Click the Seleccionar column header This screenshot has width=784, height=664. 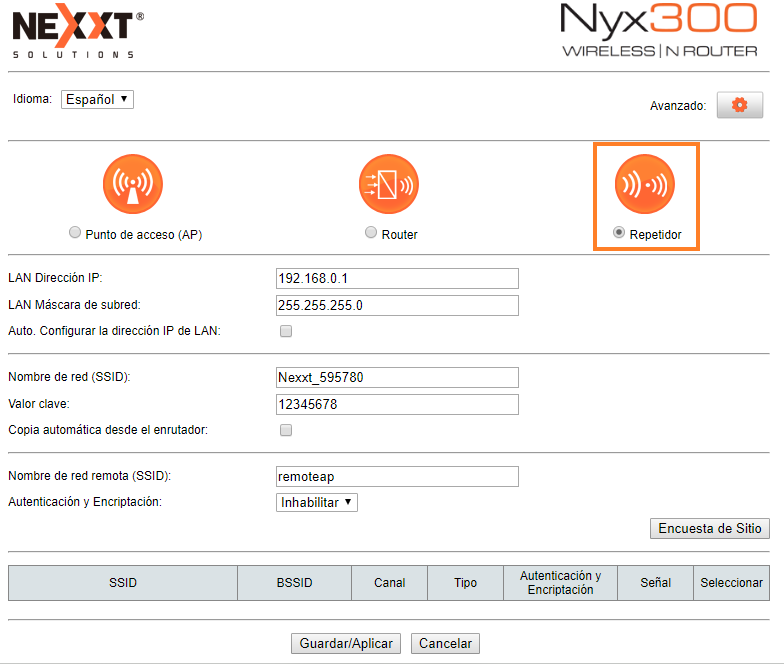click(x=732, y=583)
